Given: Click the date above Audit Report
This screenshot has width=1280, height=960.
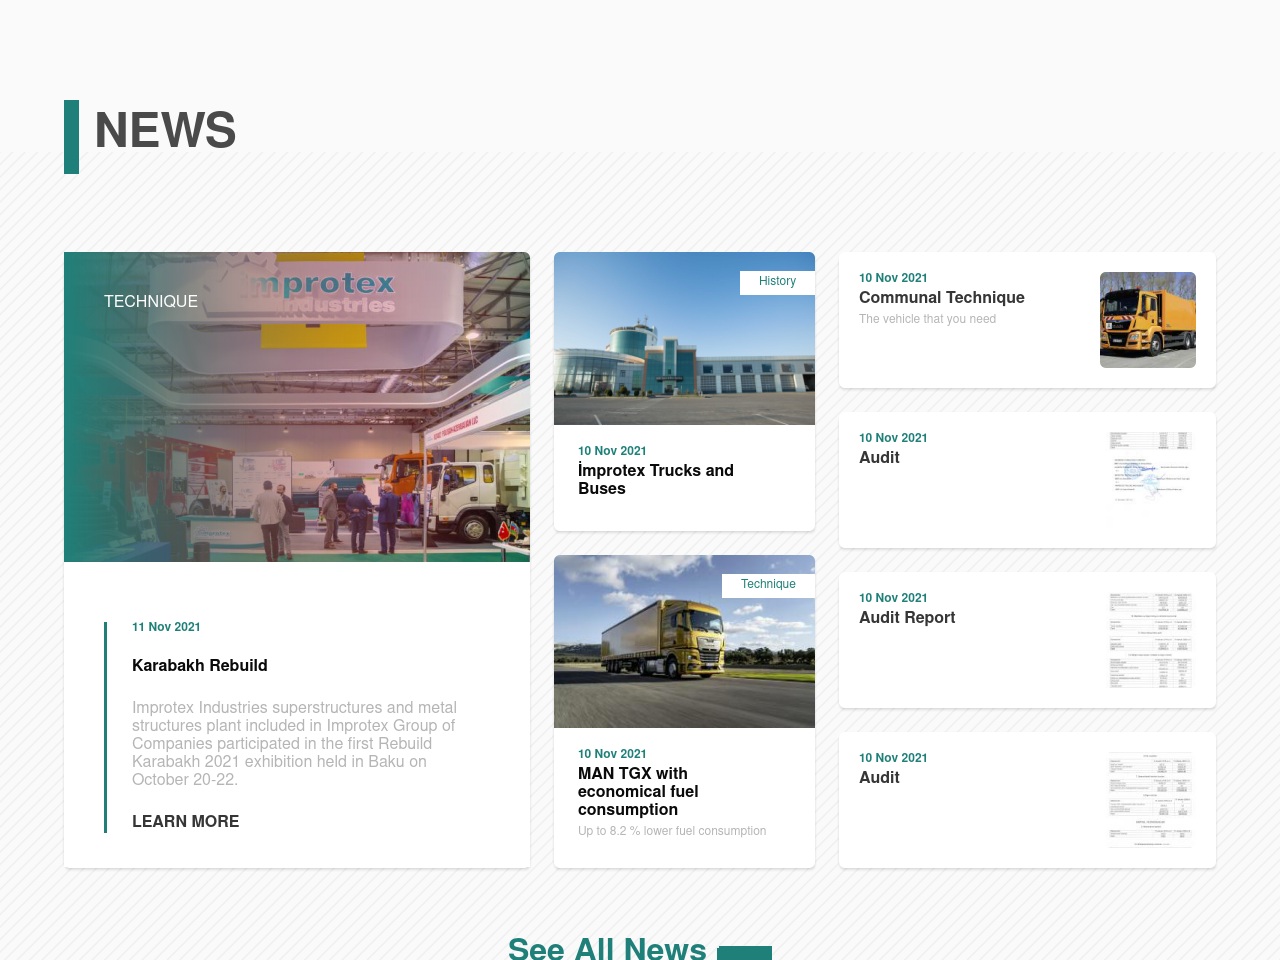Looking at the screenshot, I should [x=893, y=598].
